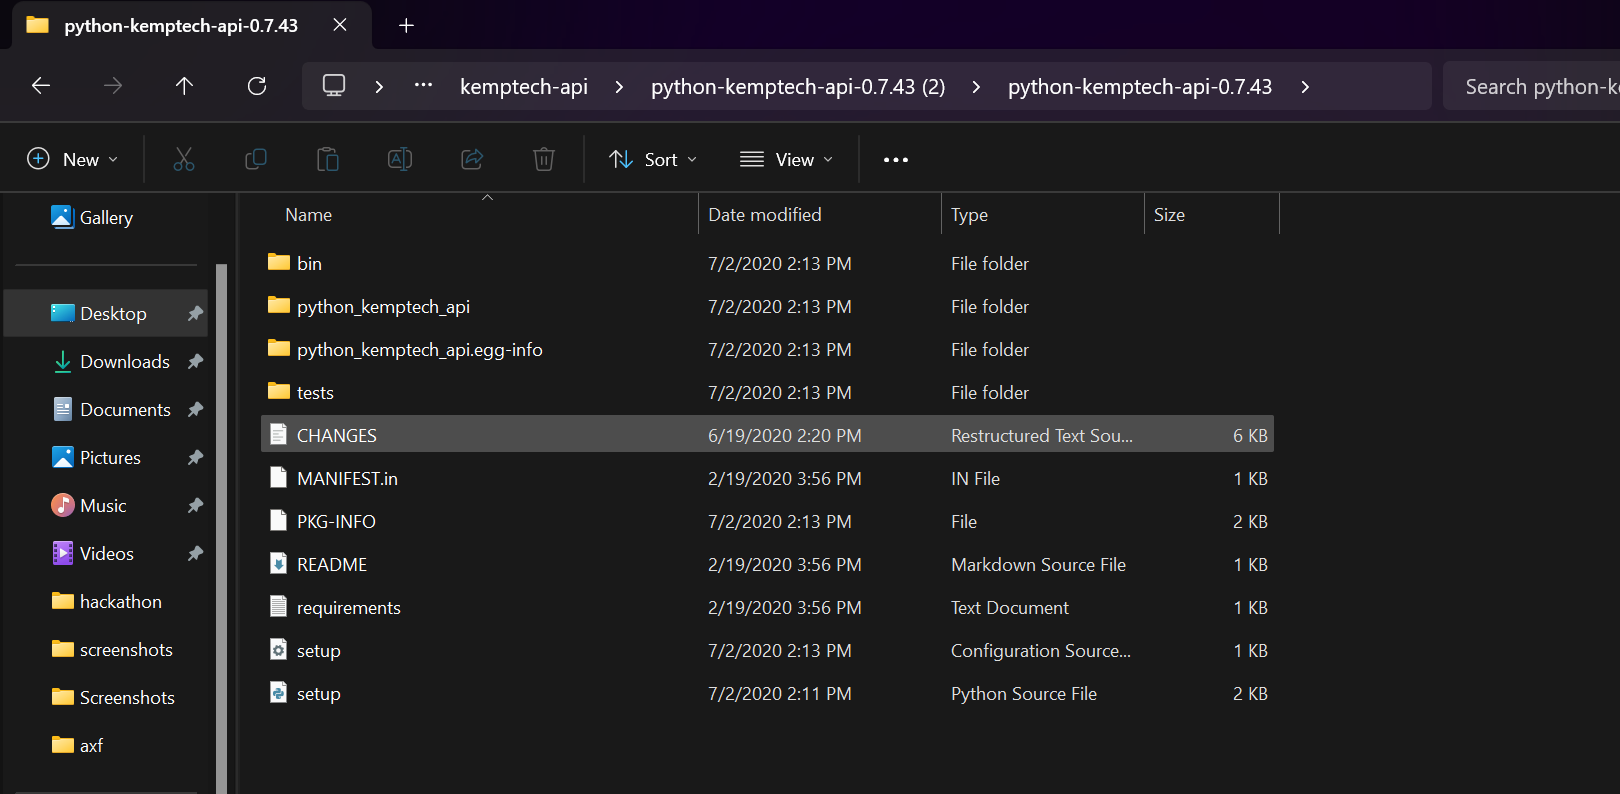
Task: Select the bin folder
Action: click(767, 264)
